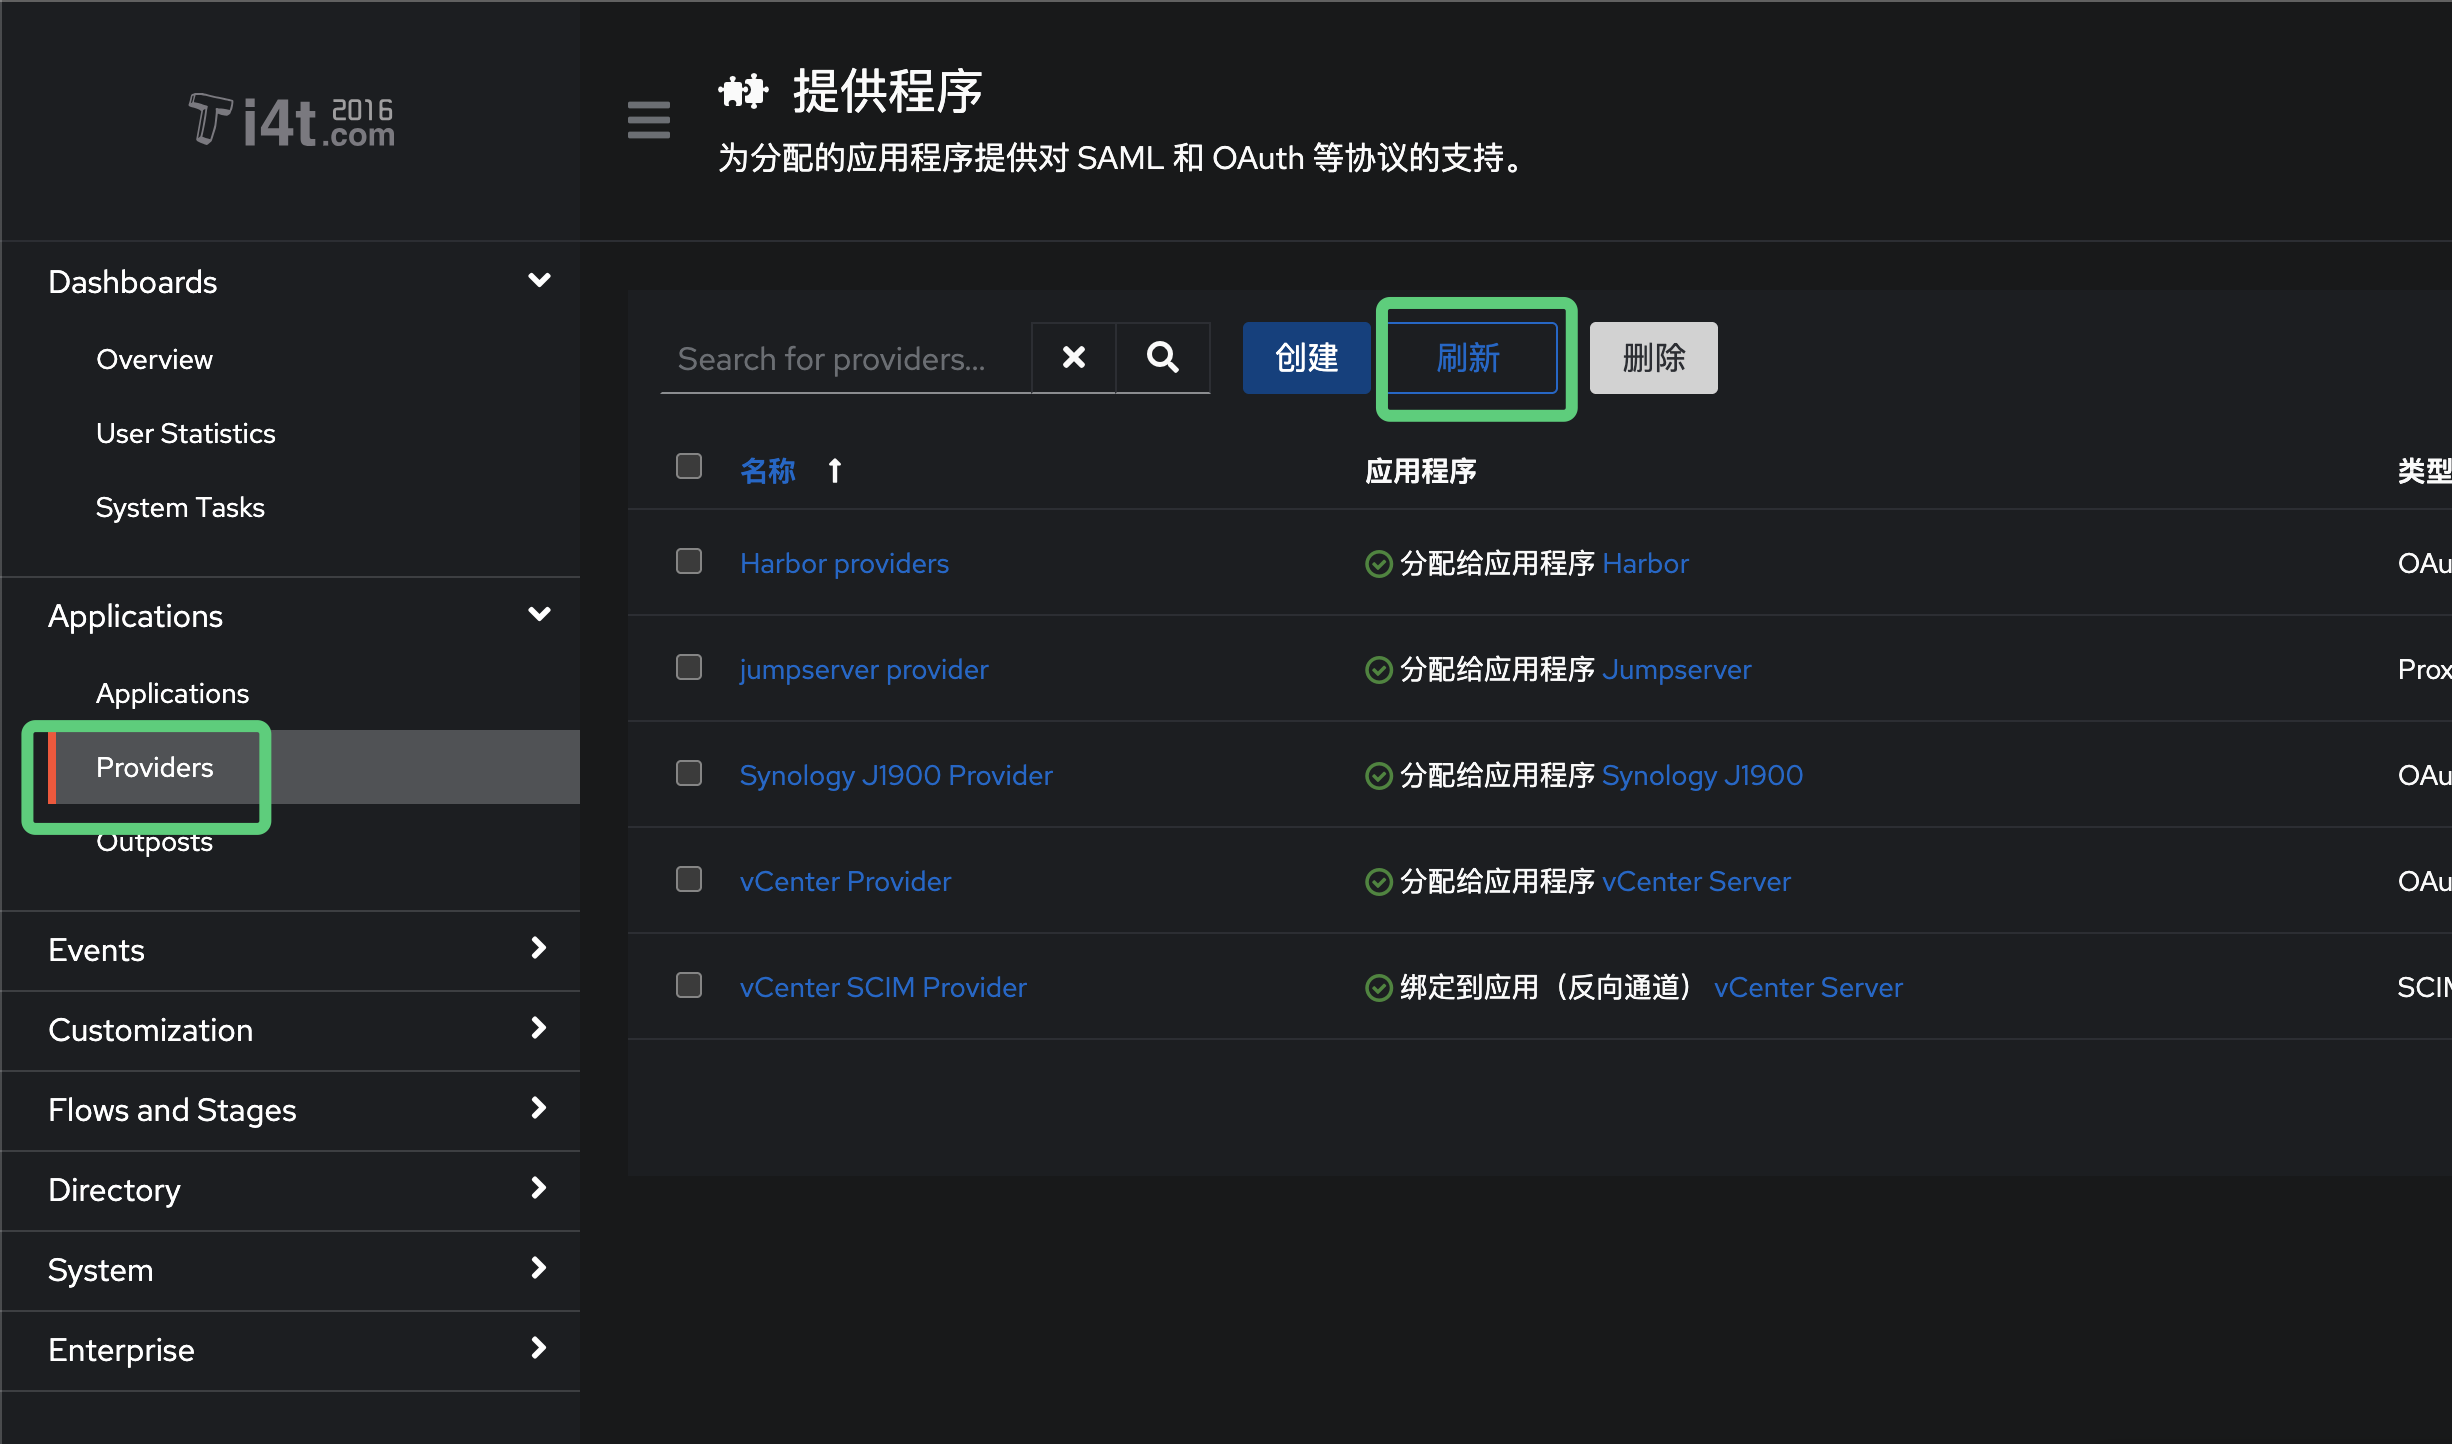Click the i4t.com logo
Viewport: 2452px width, 1444px height.
click(291, 120)
